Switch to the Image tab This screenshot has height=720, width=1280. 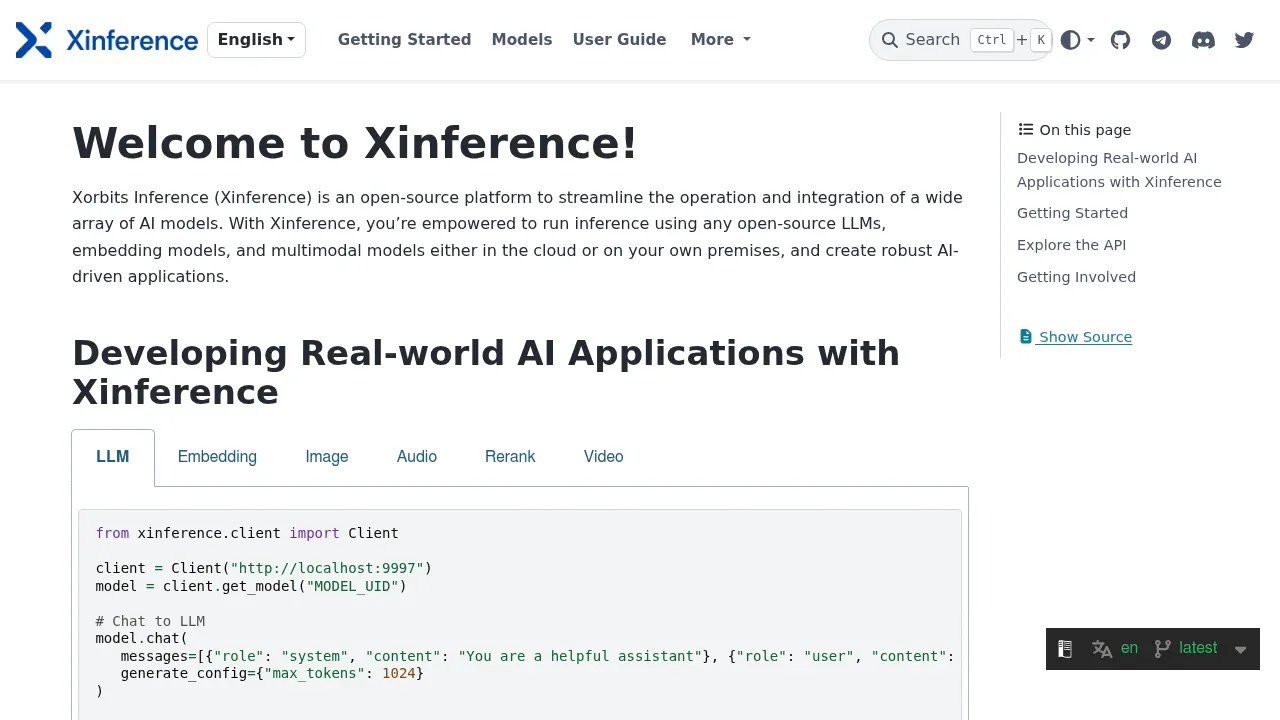coord(327,457)
